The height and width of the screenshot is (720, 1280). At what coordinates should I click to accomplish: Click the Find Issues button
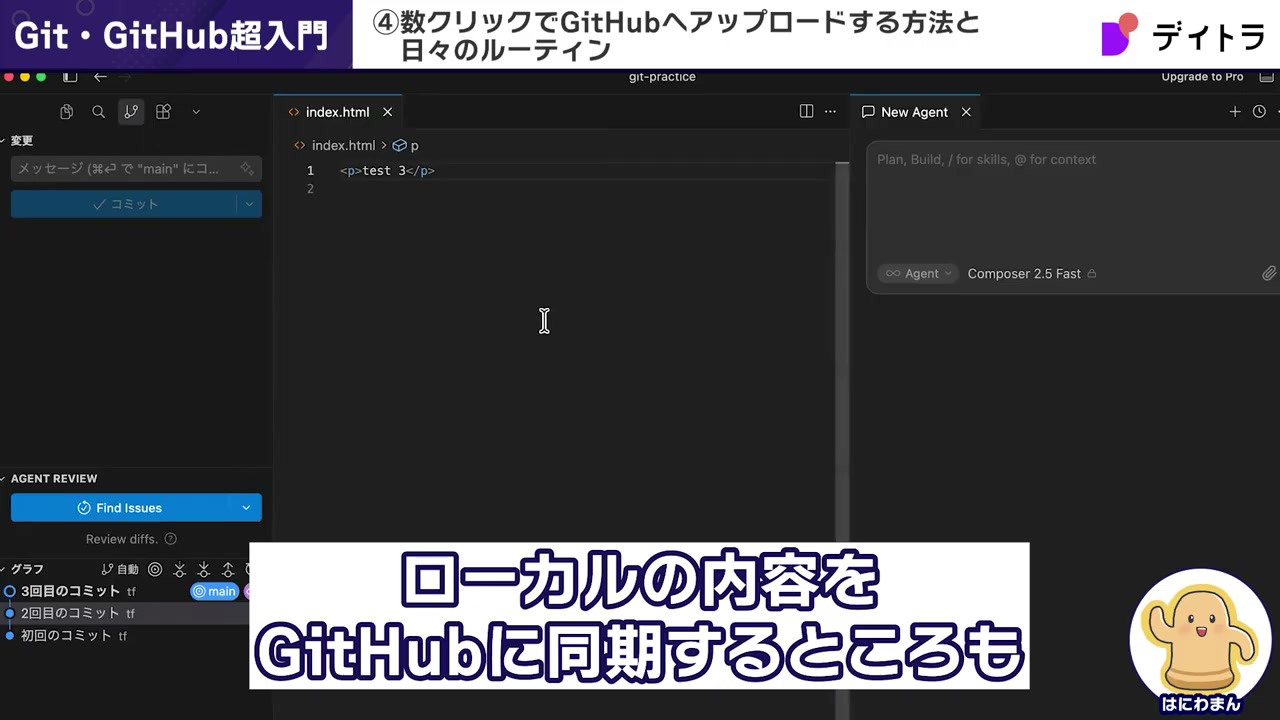point(120,508)
